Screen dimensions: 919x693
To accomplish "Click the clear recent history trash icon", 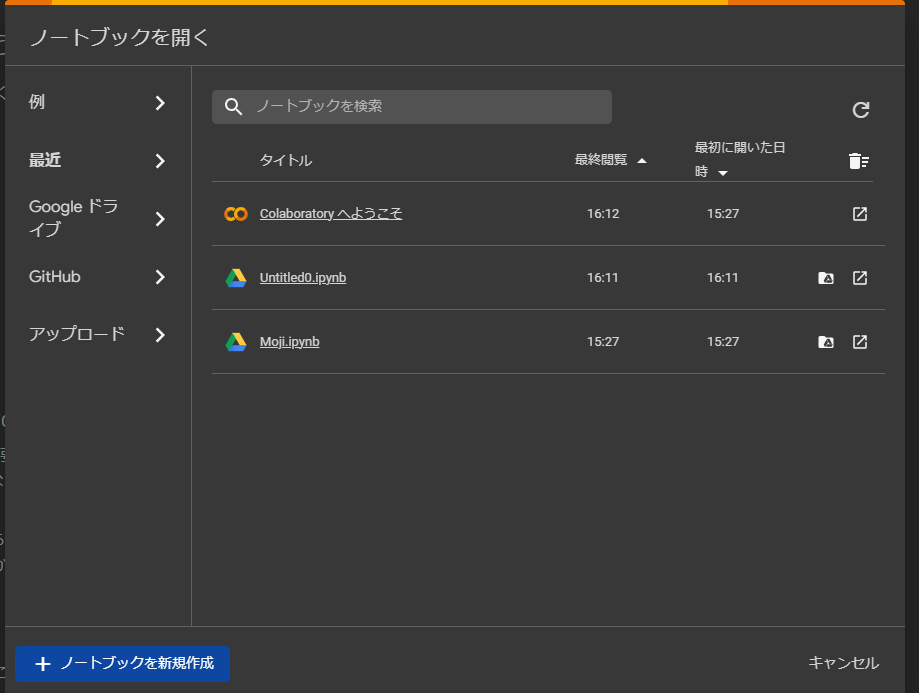I will [x=859, y=161].
